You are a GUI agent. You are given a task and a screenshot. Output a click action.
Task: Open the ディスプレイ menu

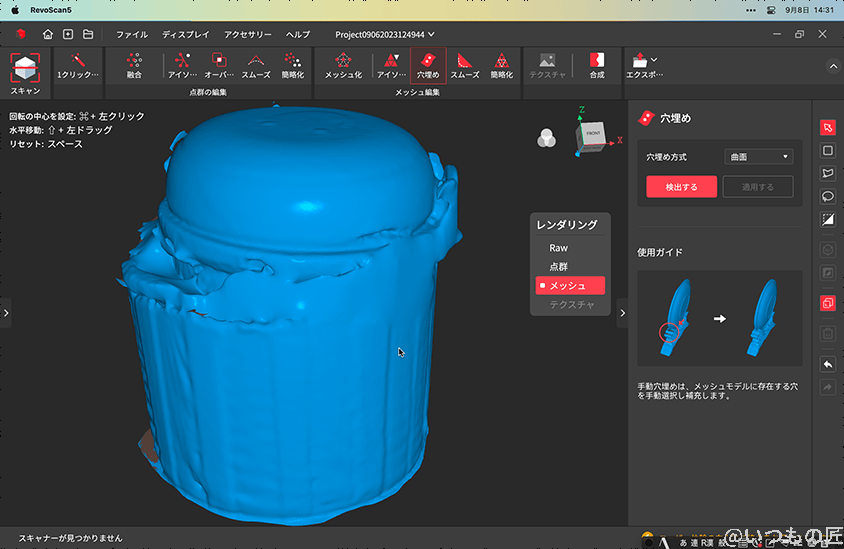pyautogui.click(x=185, y=35)
